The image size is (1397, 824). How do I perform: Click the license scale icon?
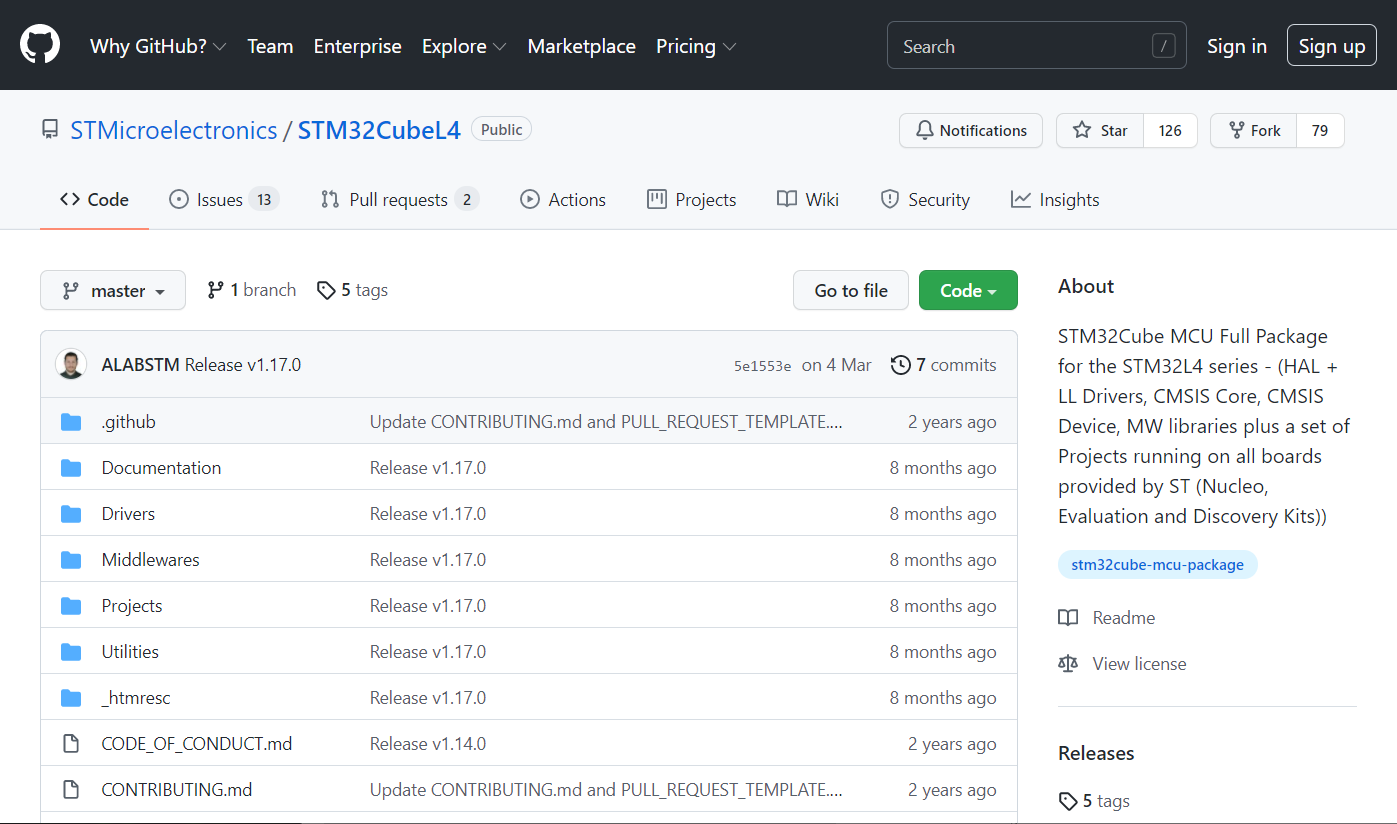(1068, 664)
